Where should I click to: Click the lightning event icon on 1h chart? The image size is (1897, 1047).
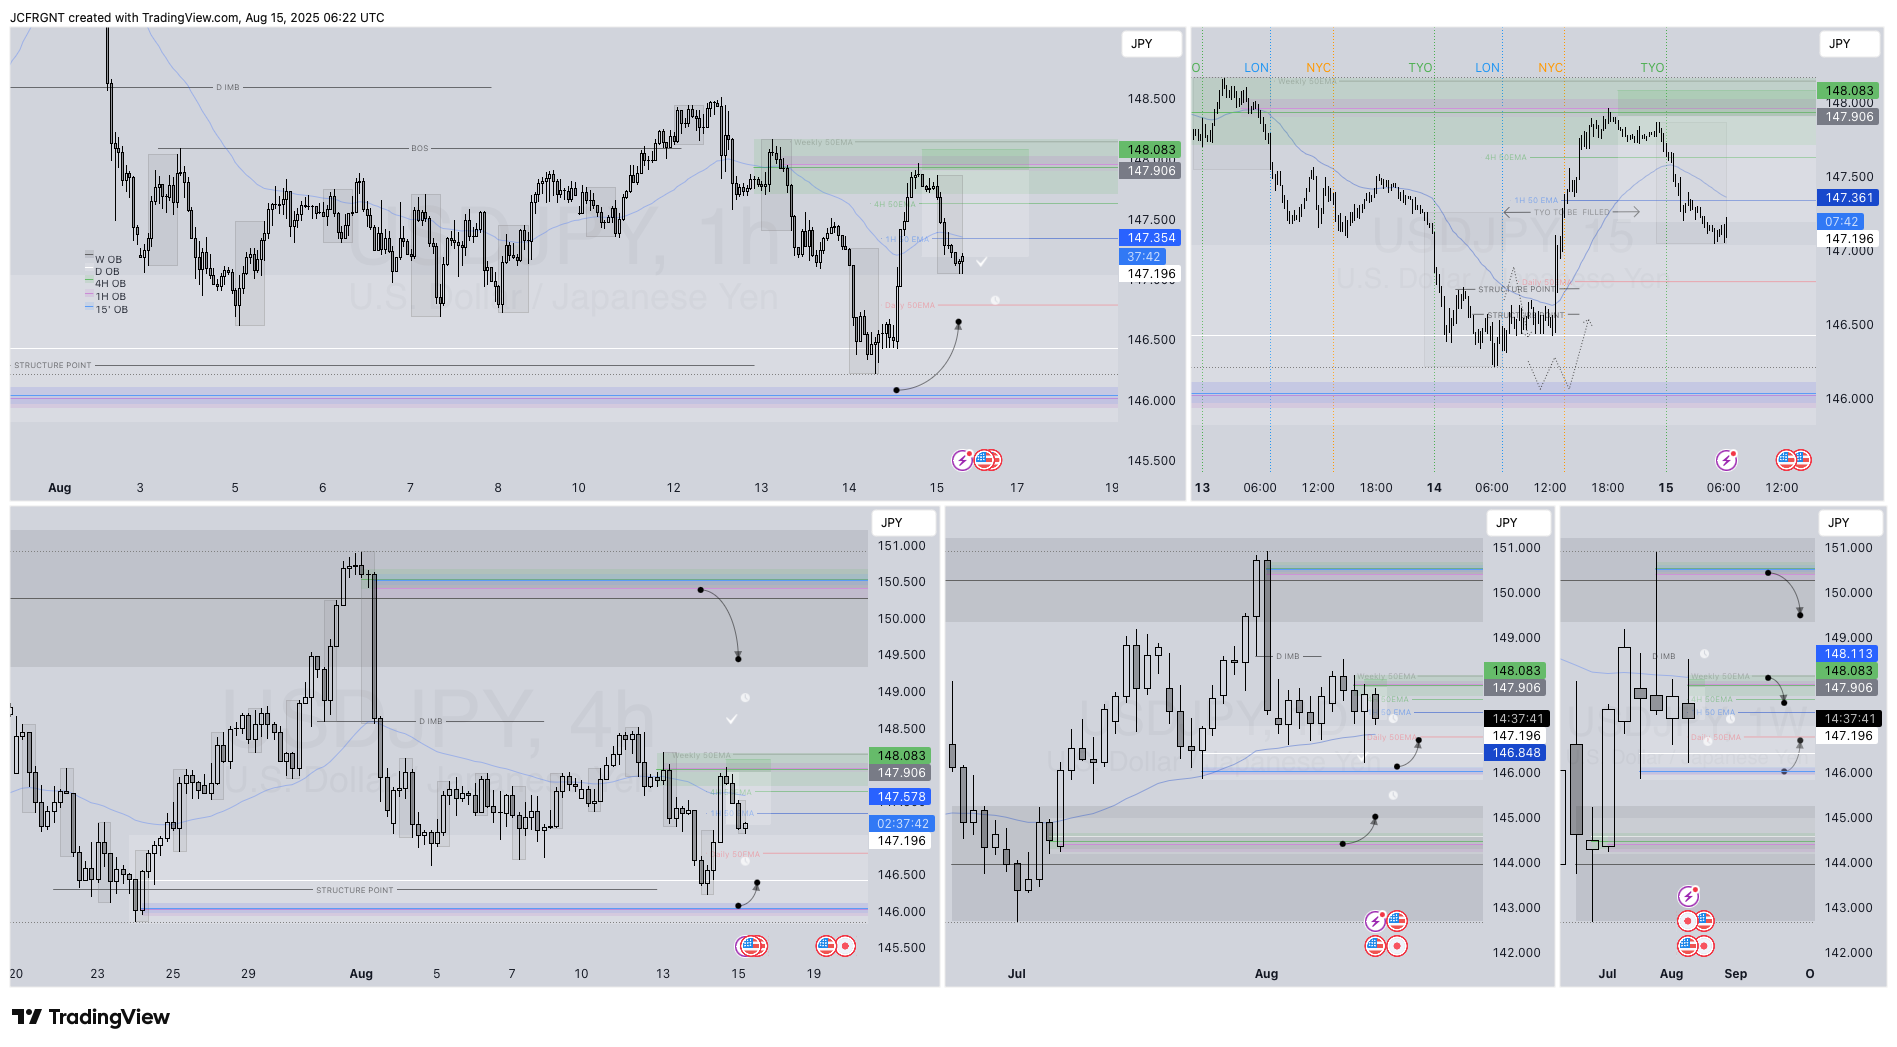(962, 460)
